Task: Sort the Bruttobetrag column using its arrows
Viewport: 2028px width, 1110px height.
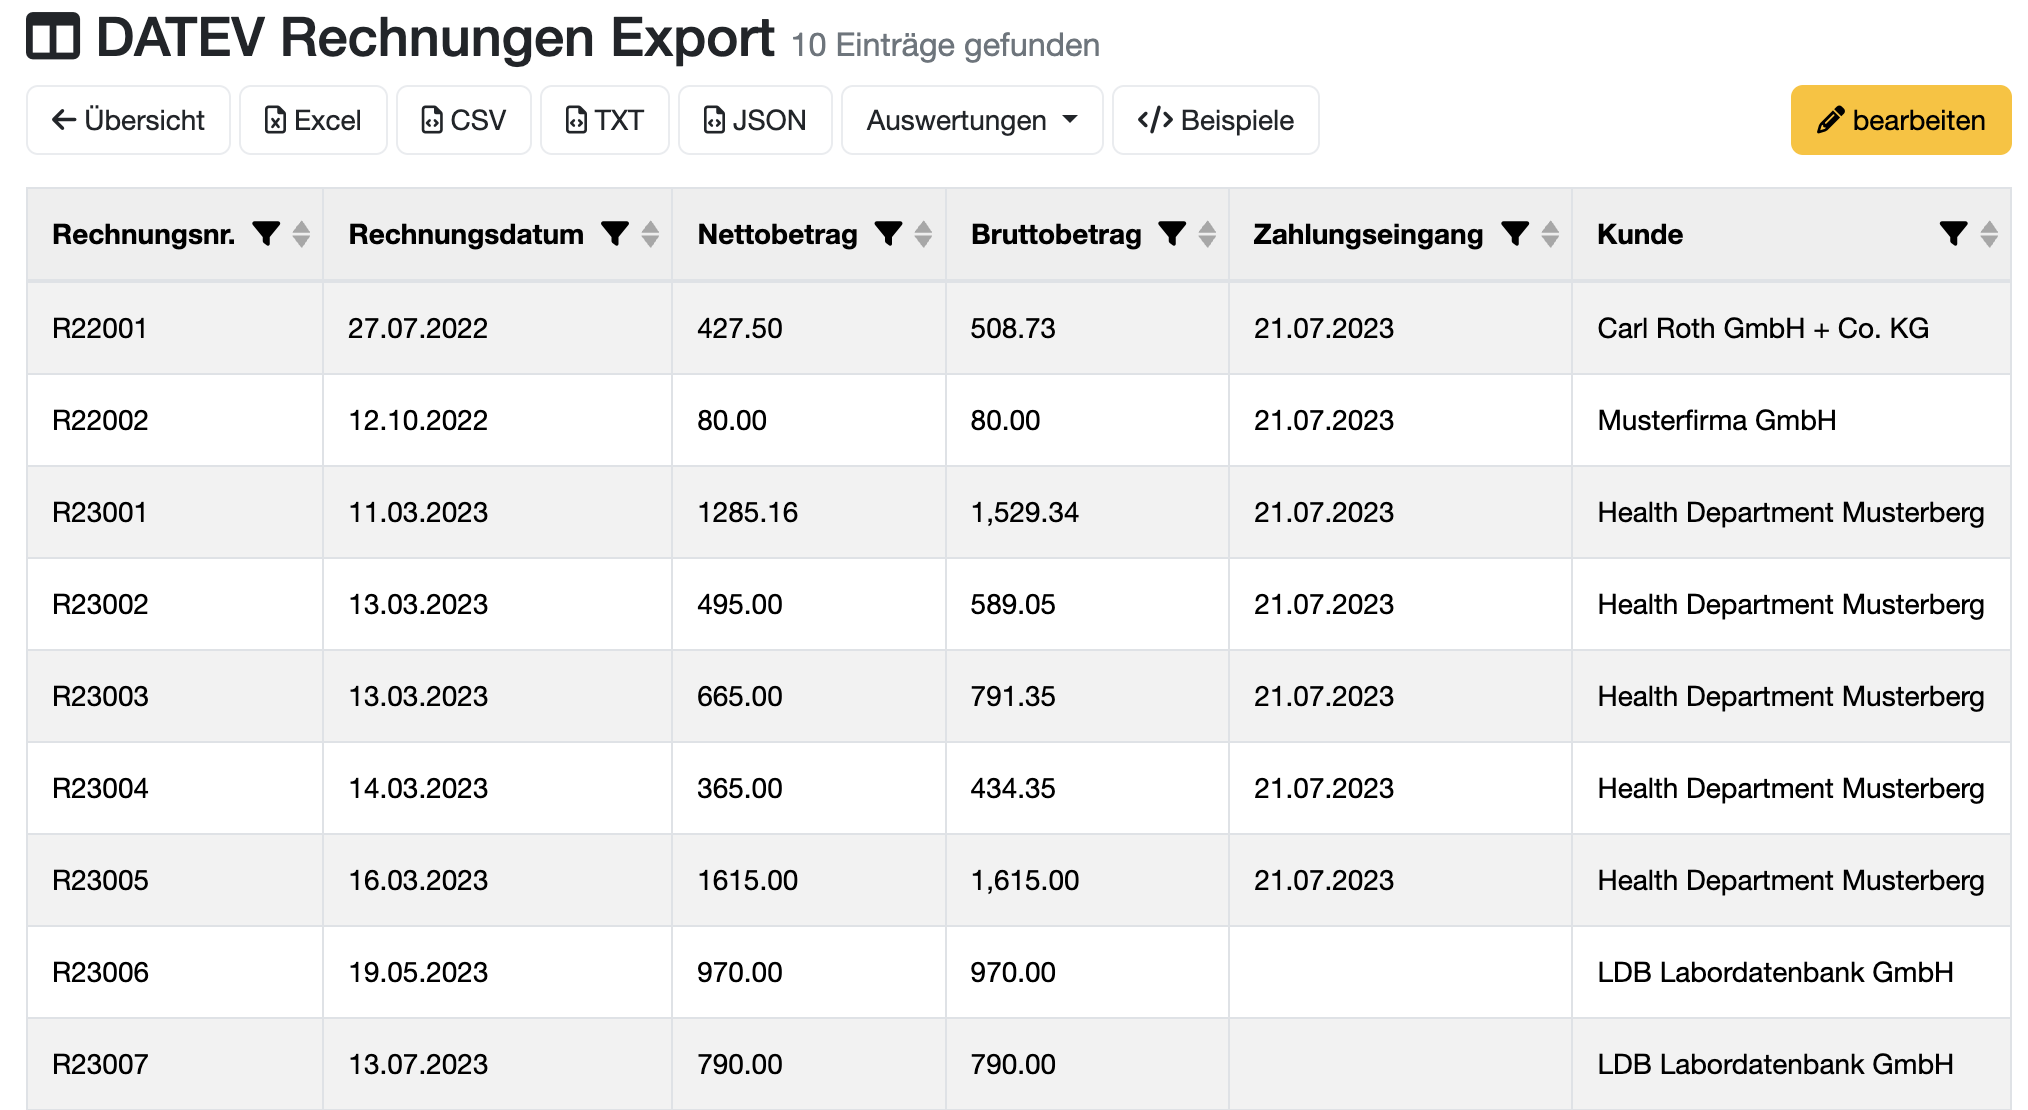Action: 1206,234
